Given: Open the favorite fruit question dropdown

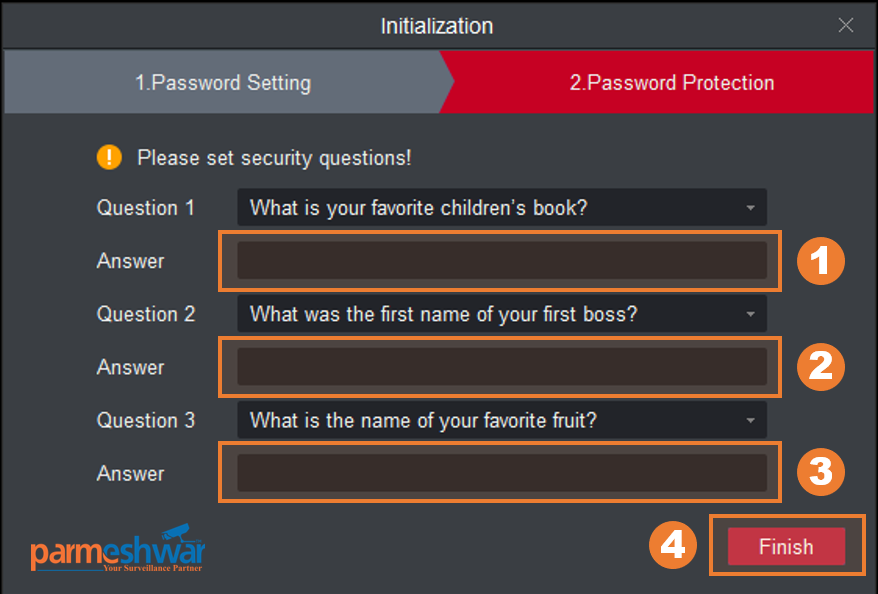Looking at the screenshot, I should tap(502, 420).
